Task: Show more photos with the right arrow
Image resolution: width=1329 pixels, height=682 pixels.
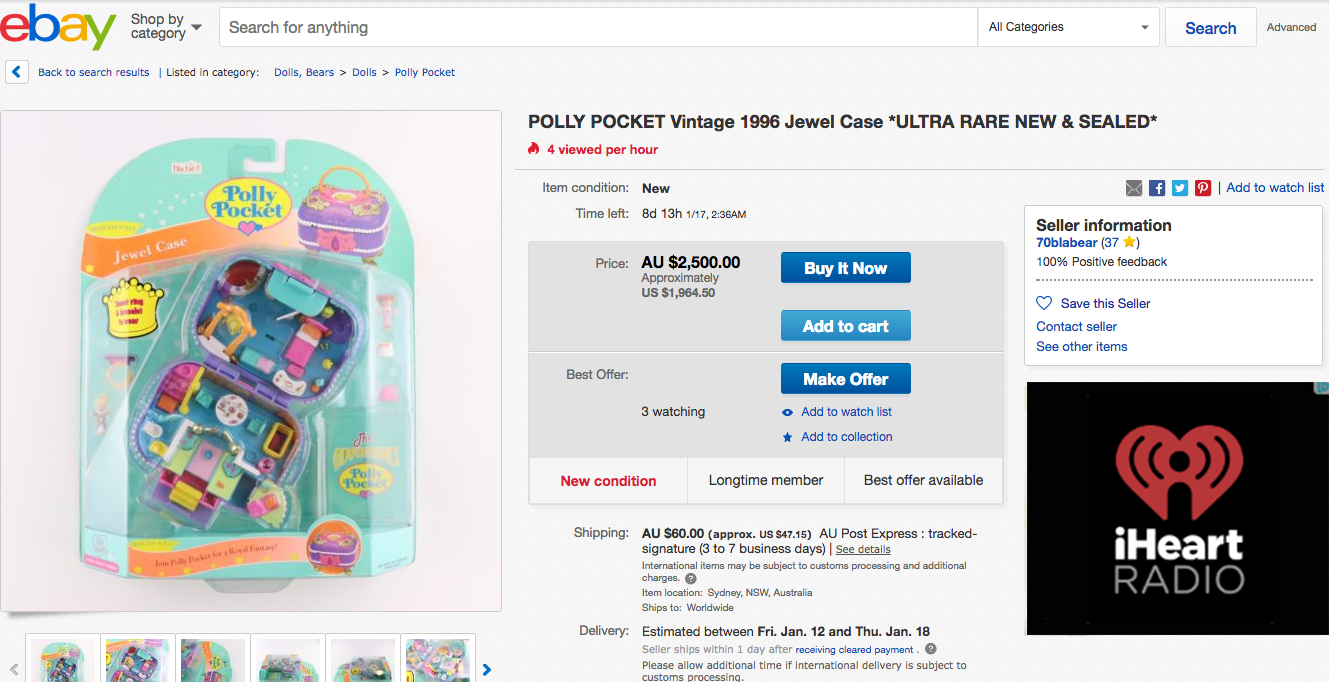Action: click(x=487, y=670)
